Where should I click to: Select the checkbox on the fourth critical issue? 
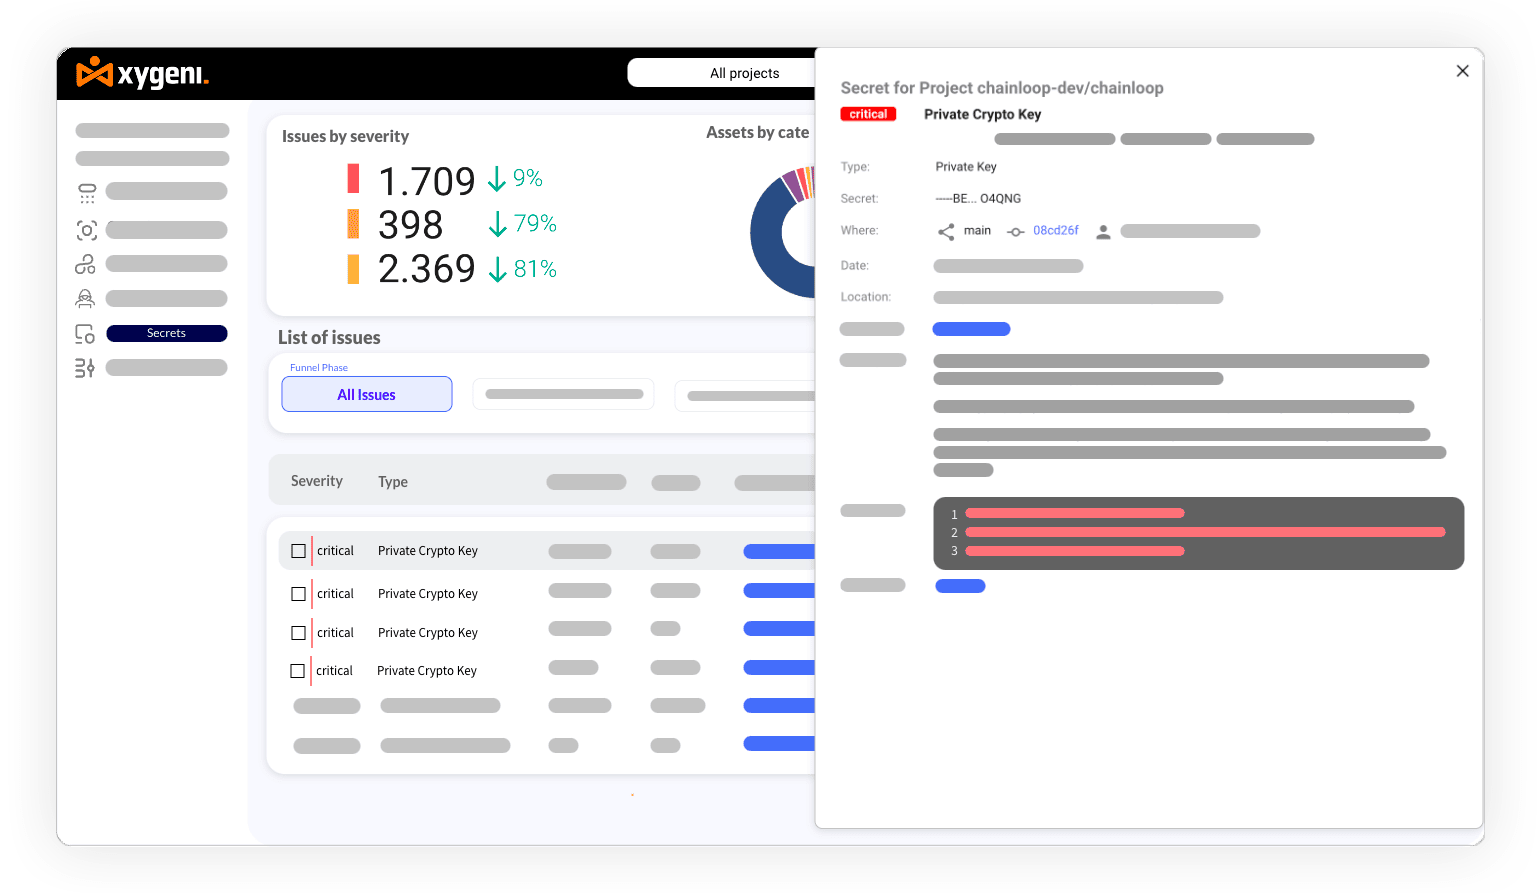coord(297,670)
